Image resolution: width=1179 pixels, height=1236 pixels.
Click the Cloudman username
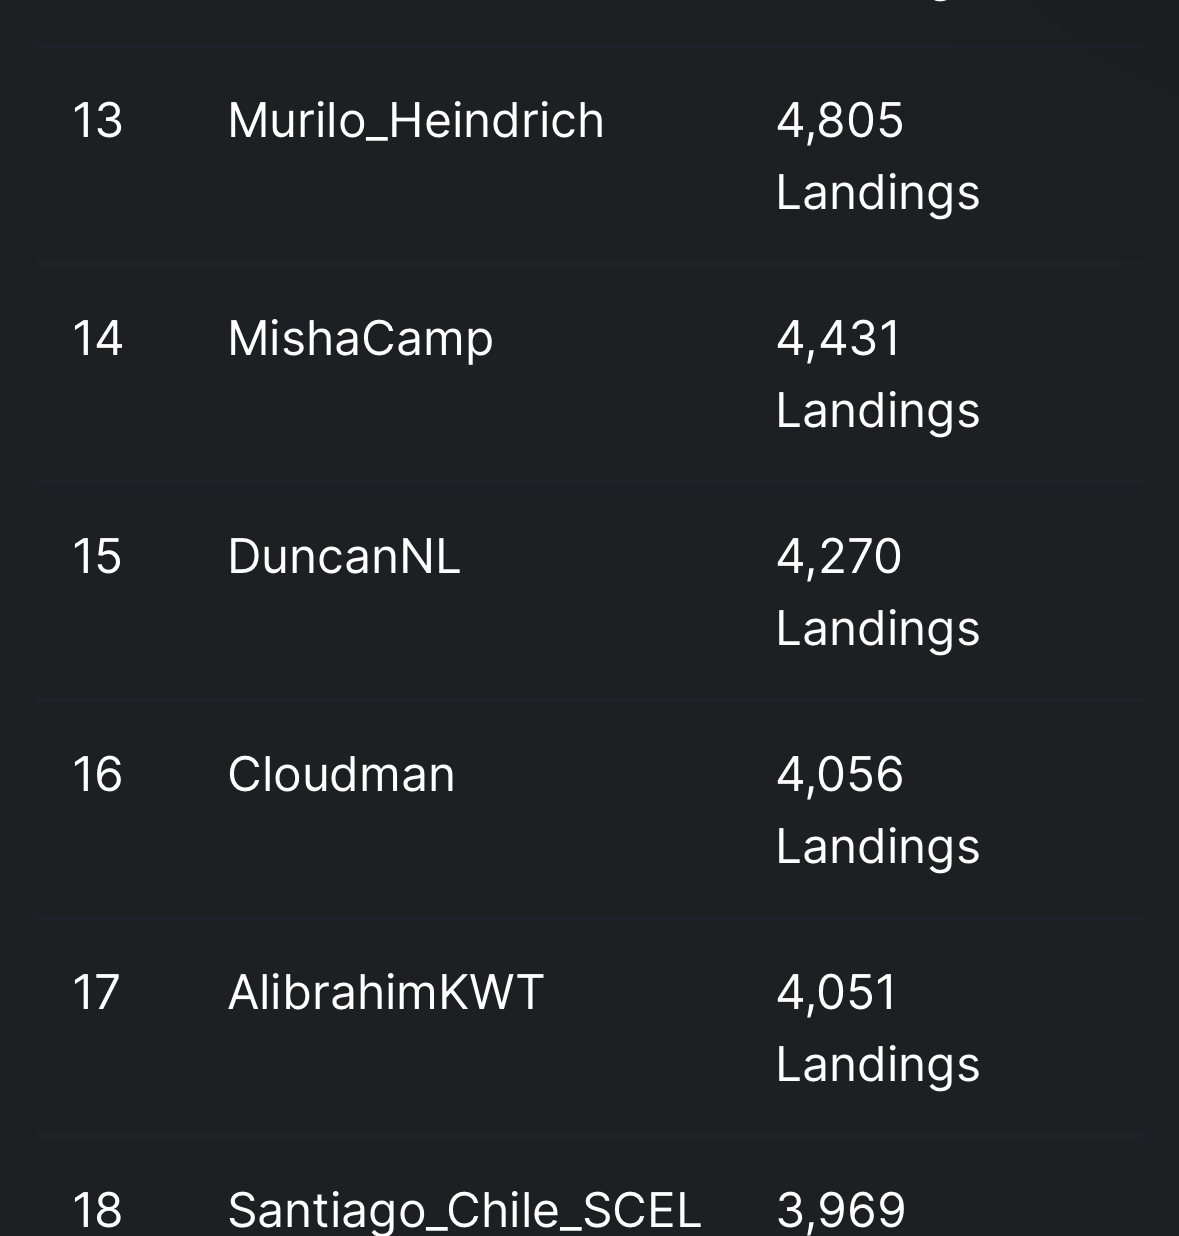coord(341,774)
